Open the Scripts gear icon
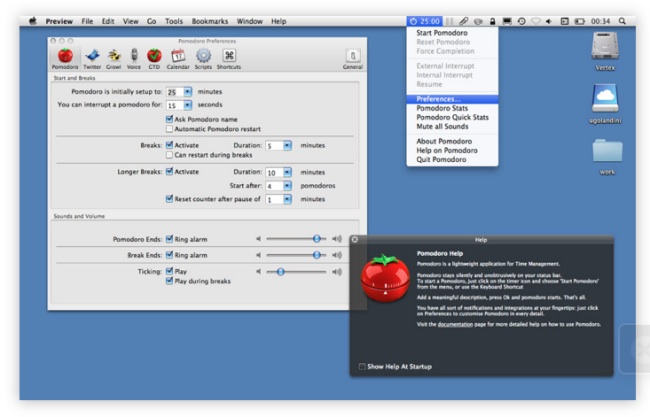650x417 pixels. (x=203, y=56)
